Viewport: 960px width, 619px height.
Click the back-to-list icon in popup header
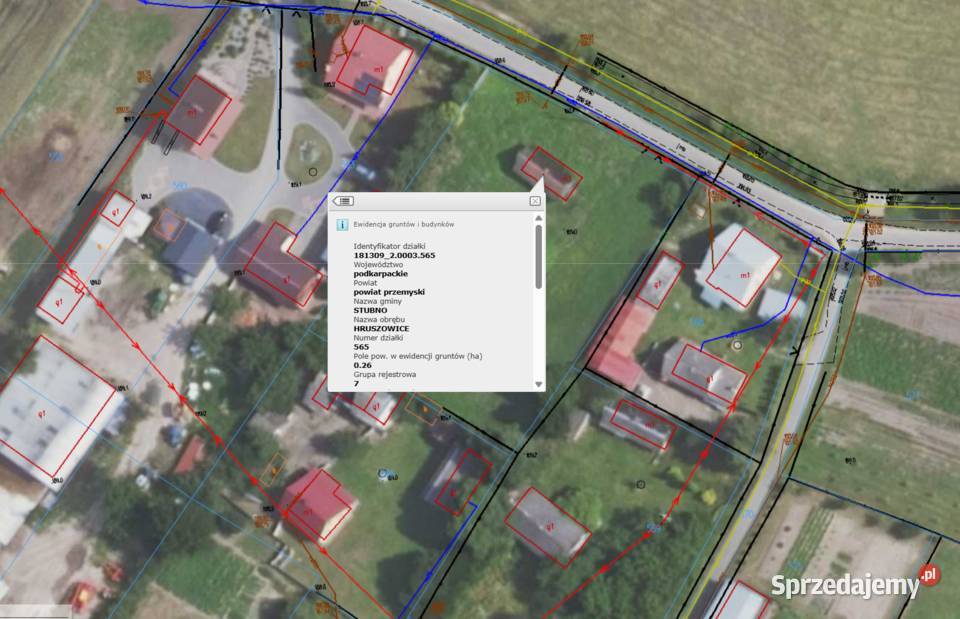click(344, 201)
